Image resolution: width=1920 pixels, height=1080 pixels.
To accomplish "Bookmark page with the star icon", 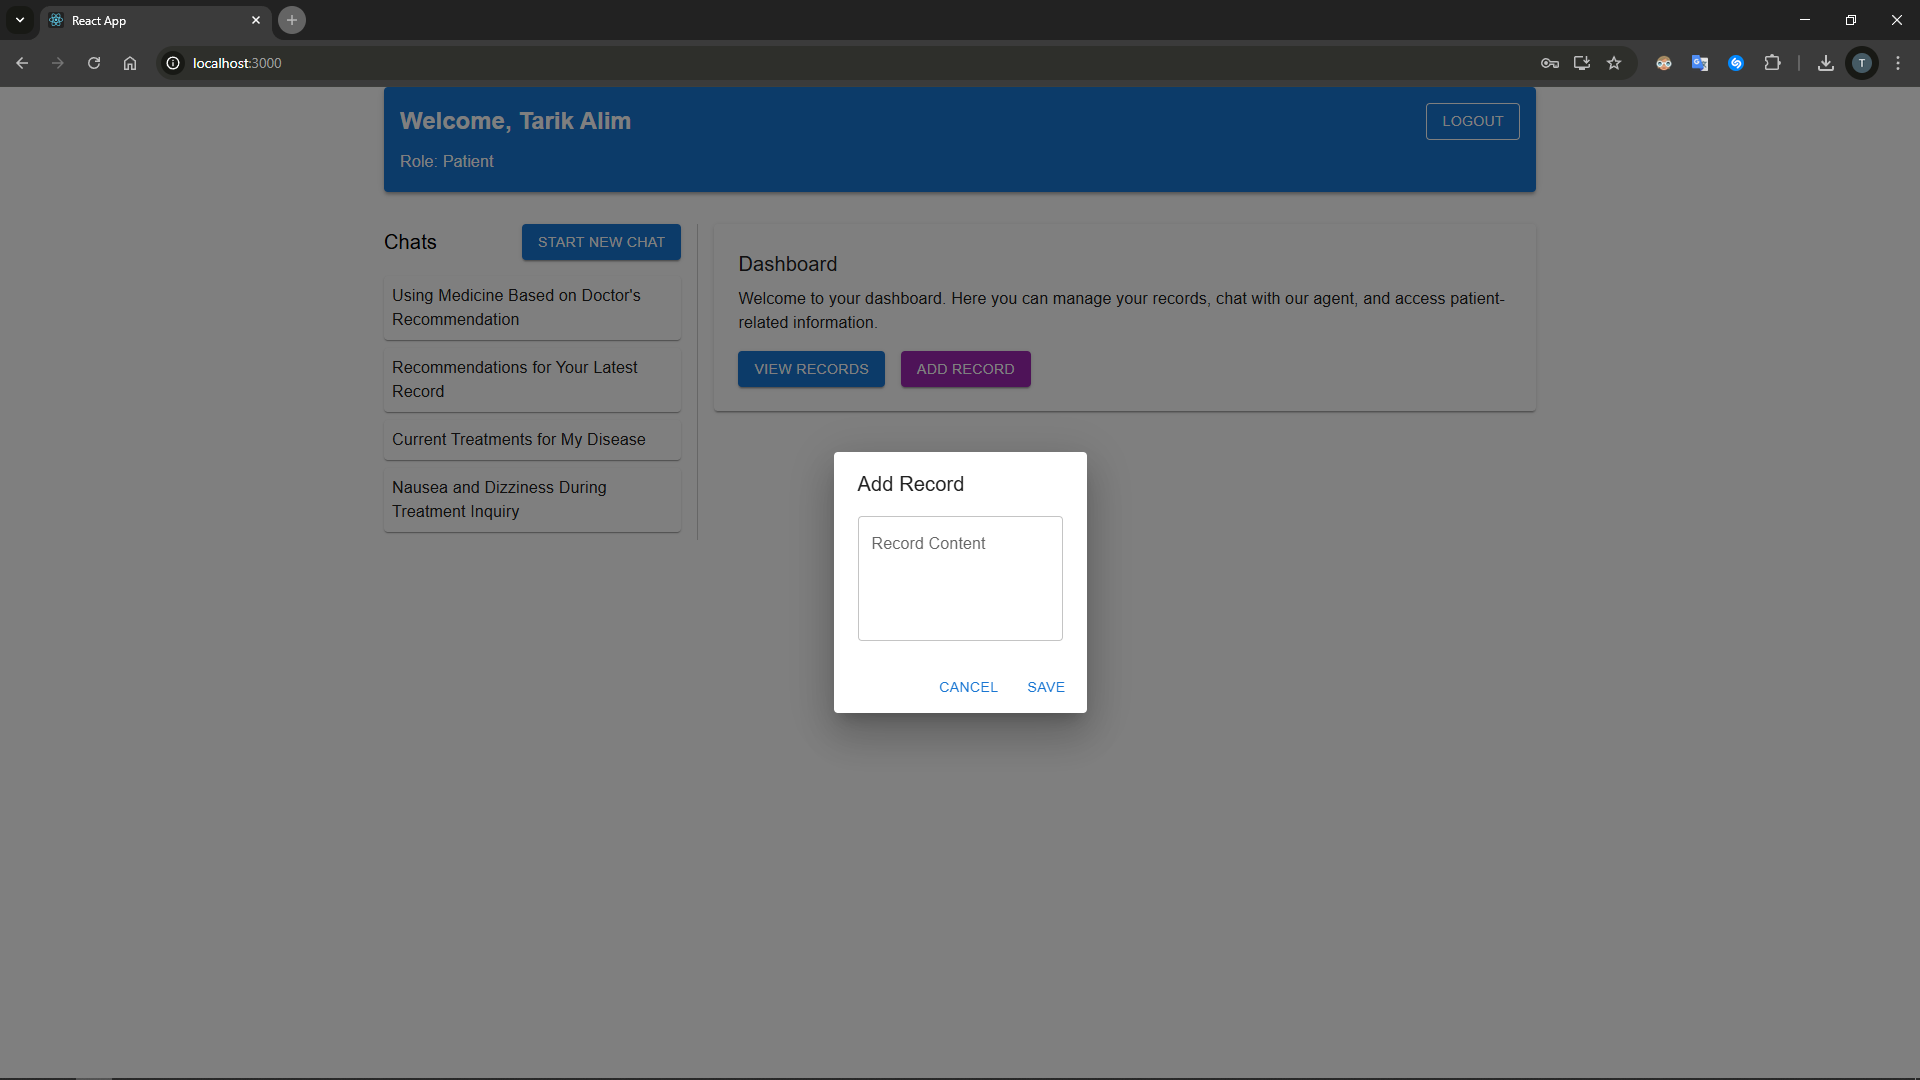I will click(1614, 63).
